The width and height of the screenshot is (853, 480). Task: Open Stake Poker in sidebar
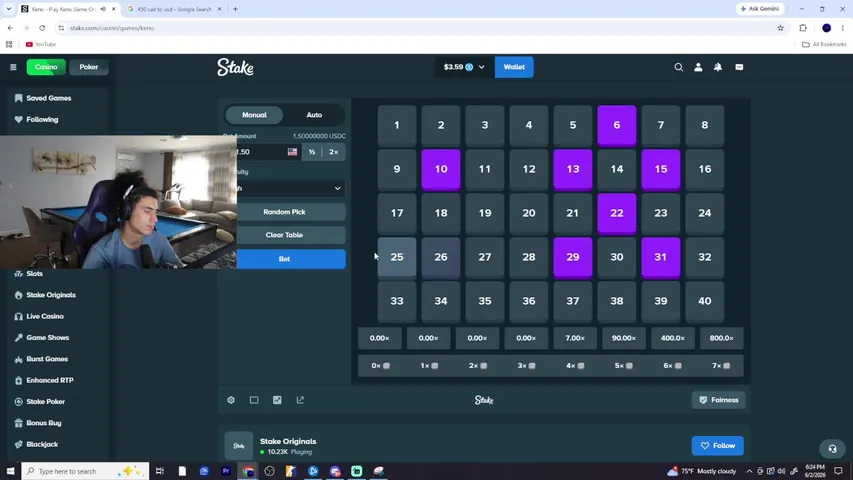pyautogui.click(x=45, y=402)
